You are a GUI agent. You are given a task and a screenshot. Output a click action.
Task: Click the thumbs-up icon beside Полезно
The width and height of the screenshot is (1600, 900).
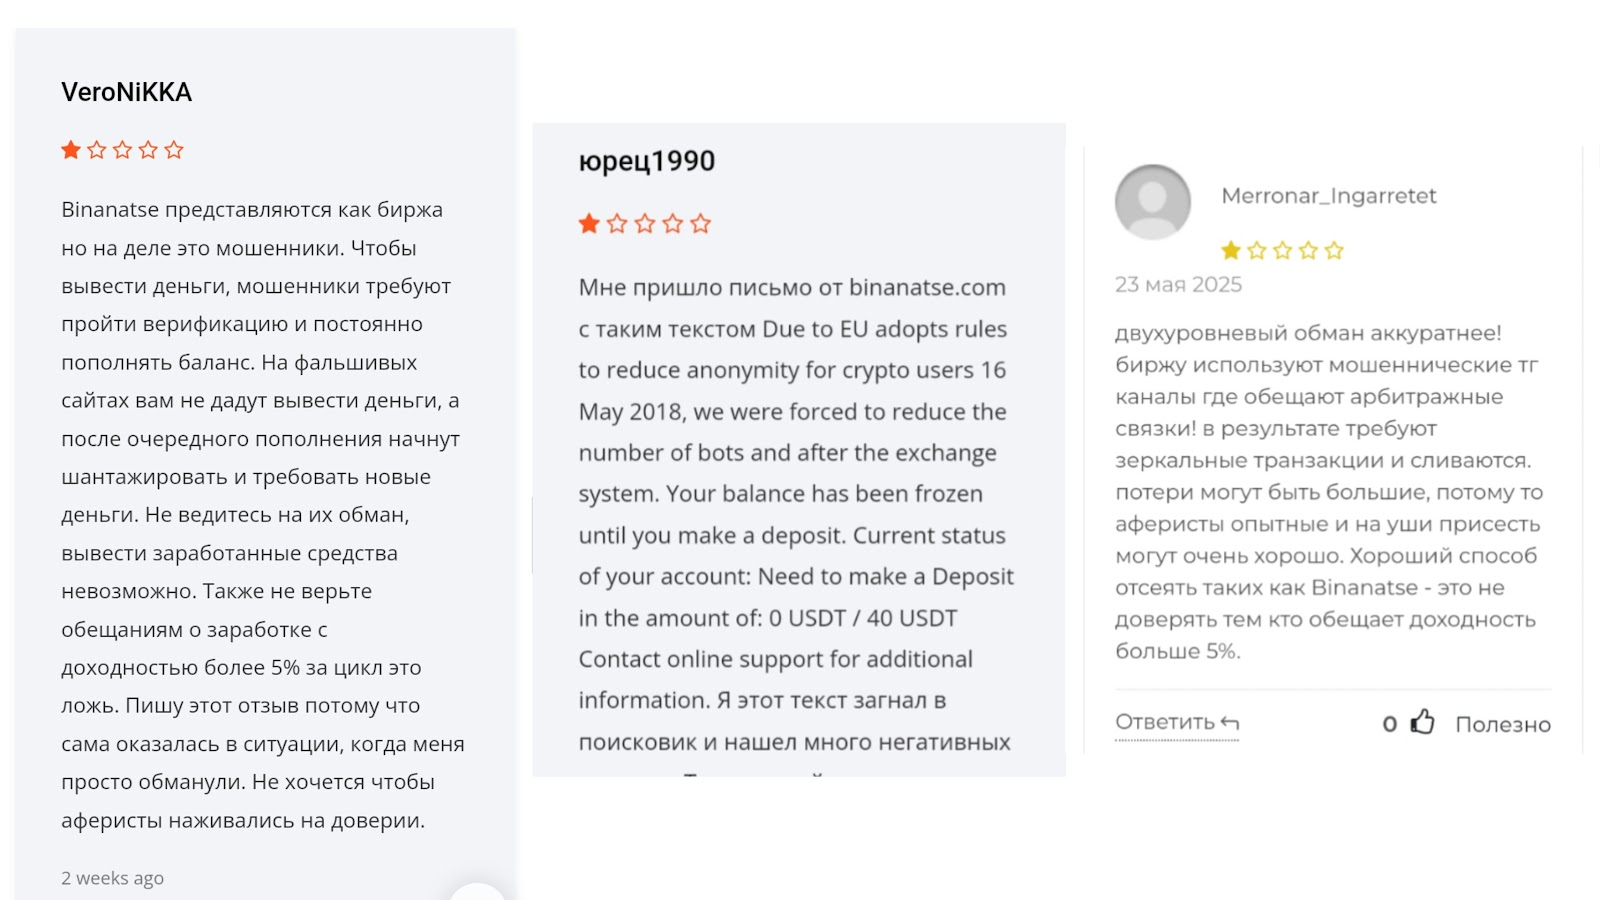click(1422, 722)
